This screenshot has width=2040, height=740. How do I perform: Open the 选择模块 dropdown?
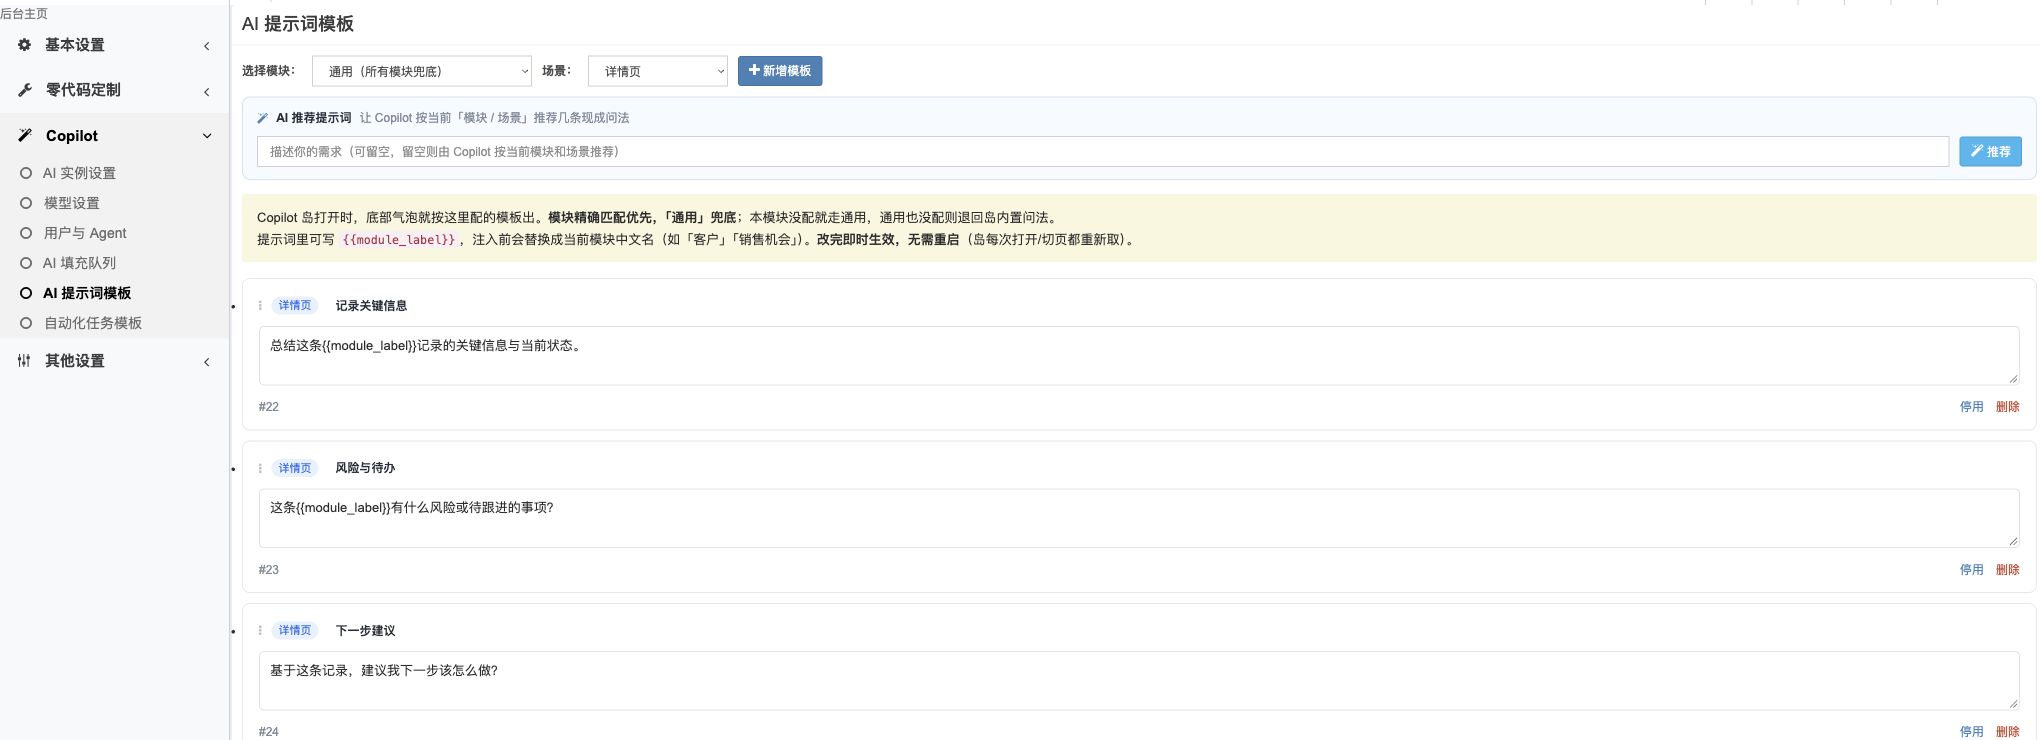[x=422, y=71]
